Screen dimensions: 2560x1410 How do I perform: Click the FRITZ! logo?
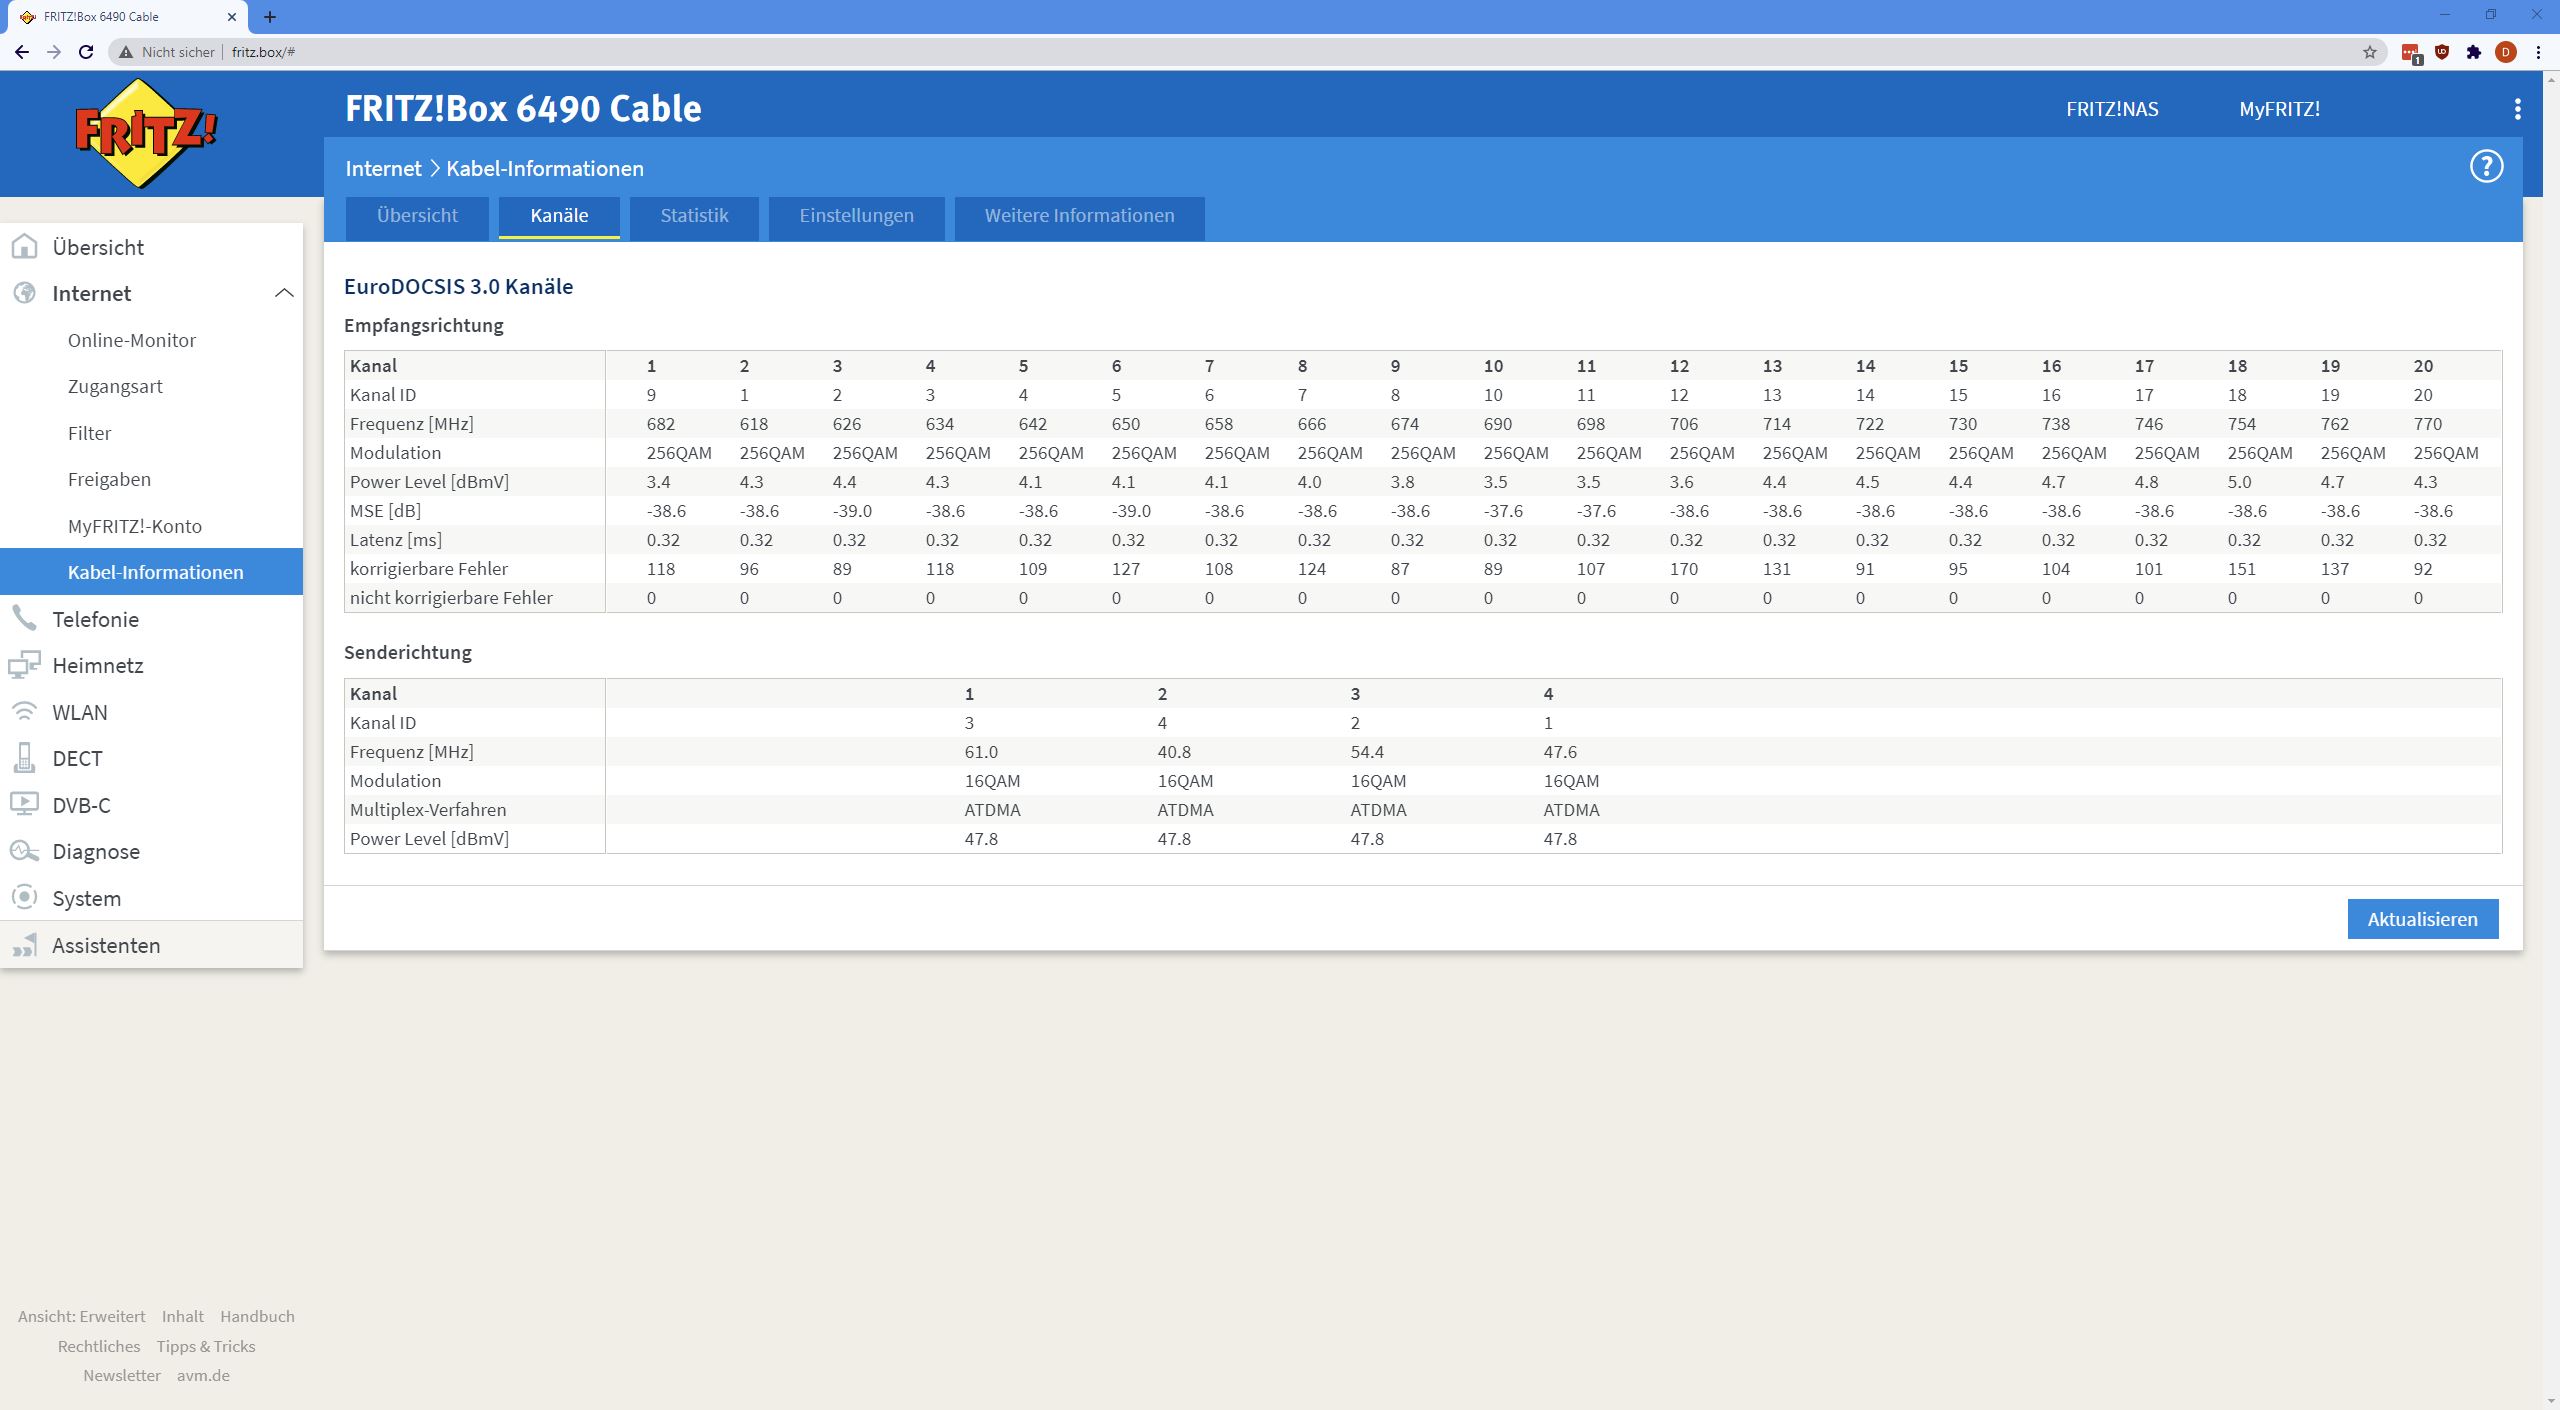[x=147, y=134]
